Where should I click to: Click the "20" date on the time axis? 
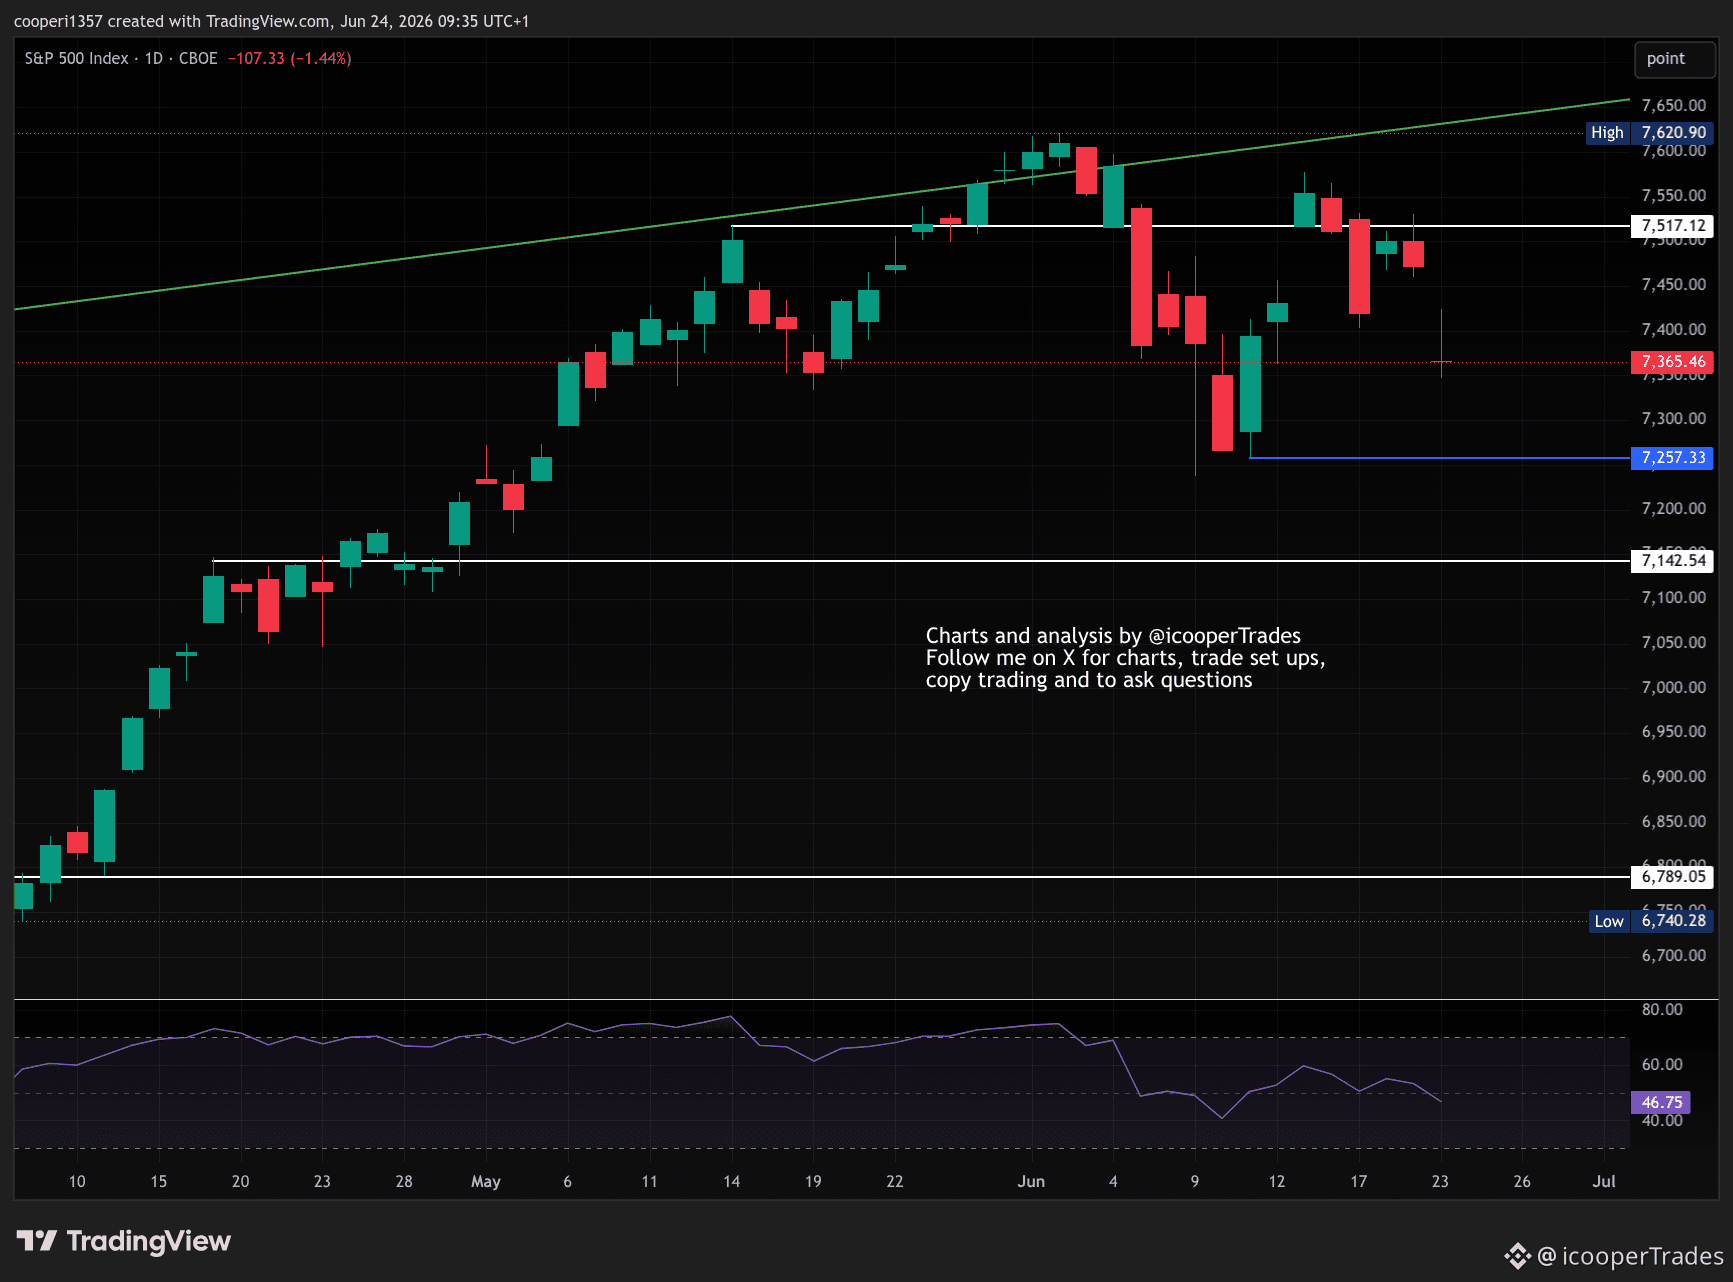[x=240, y=1181]
